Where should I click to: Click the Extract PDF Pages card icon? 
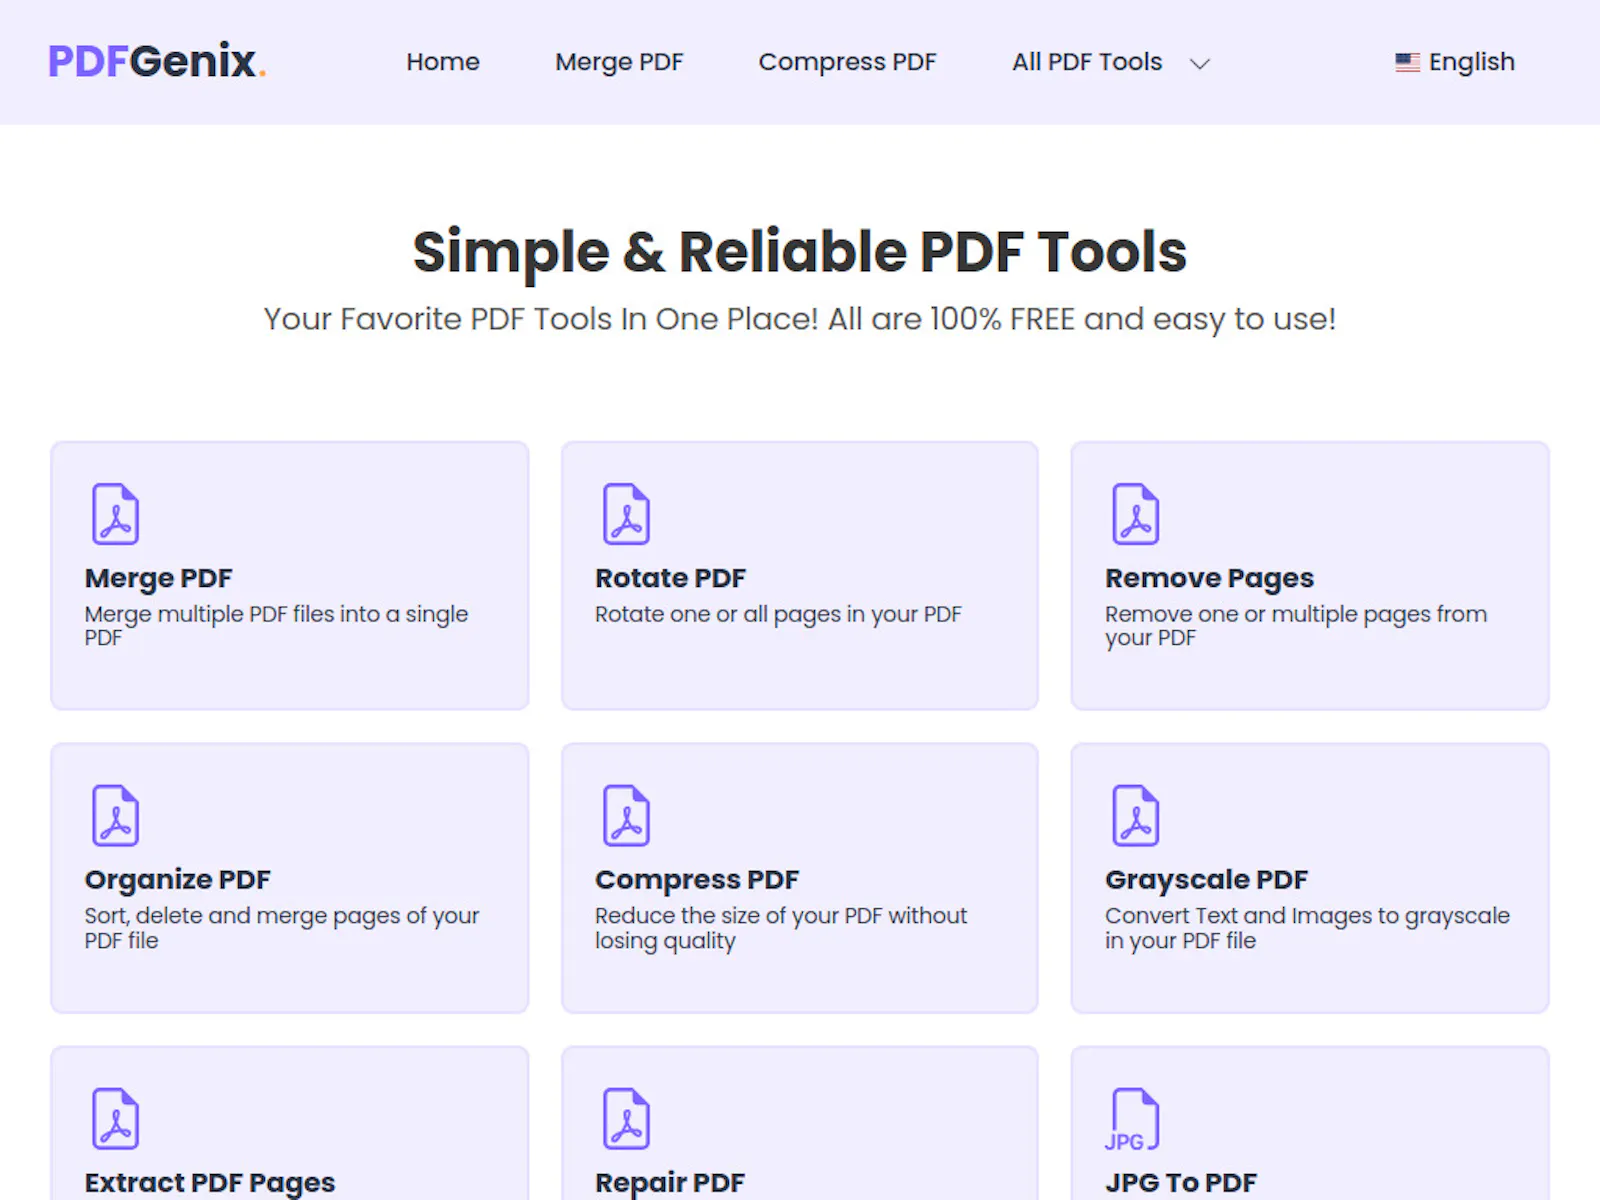116,1119
